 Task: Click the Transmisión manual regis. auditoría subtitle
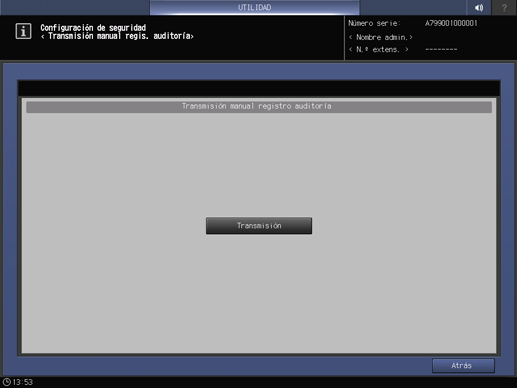(x=117, y=36)
